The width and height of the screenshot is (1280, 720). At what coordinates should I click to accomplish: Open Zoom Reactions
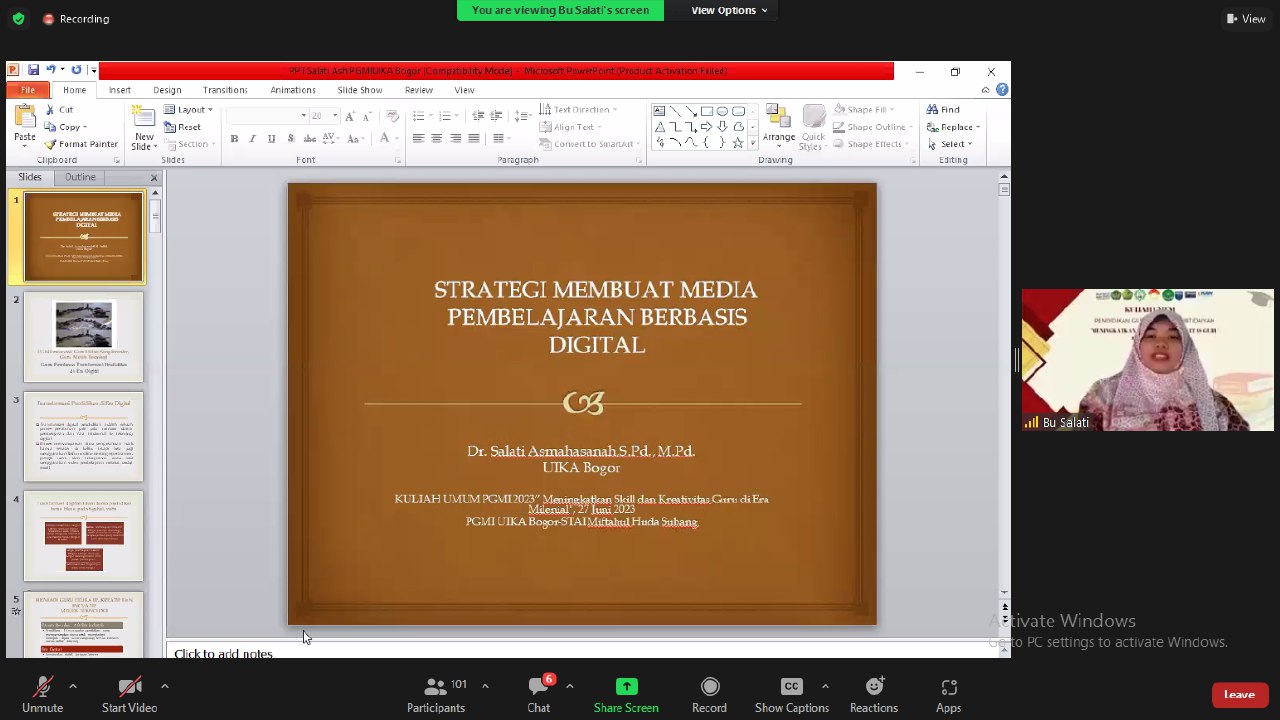874,694
